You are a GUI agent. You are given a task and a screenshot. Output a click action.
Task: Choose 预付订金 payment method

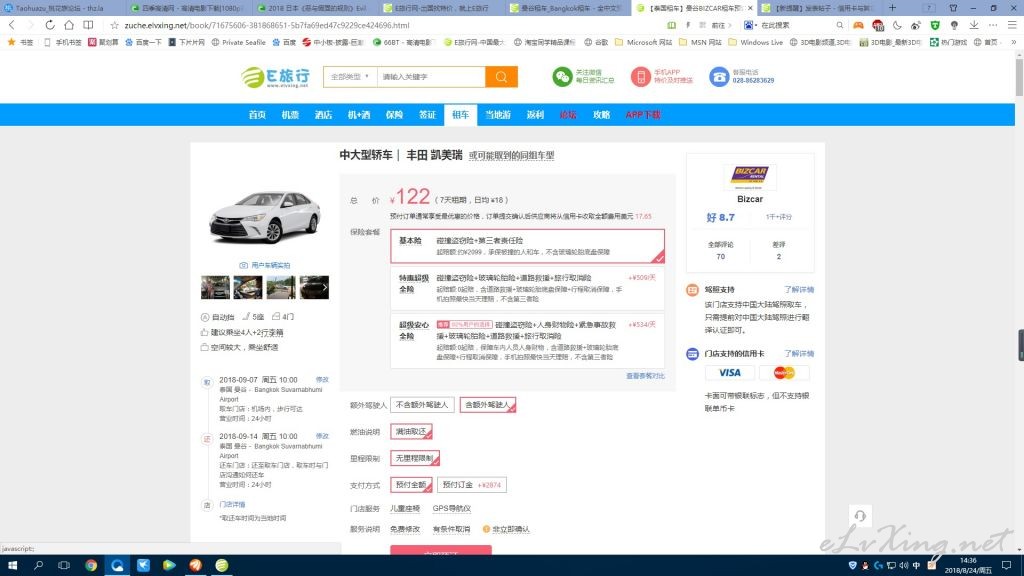472,485
